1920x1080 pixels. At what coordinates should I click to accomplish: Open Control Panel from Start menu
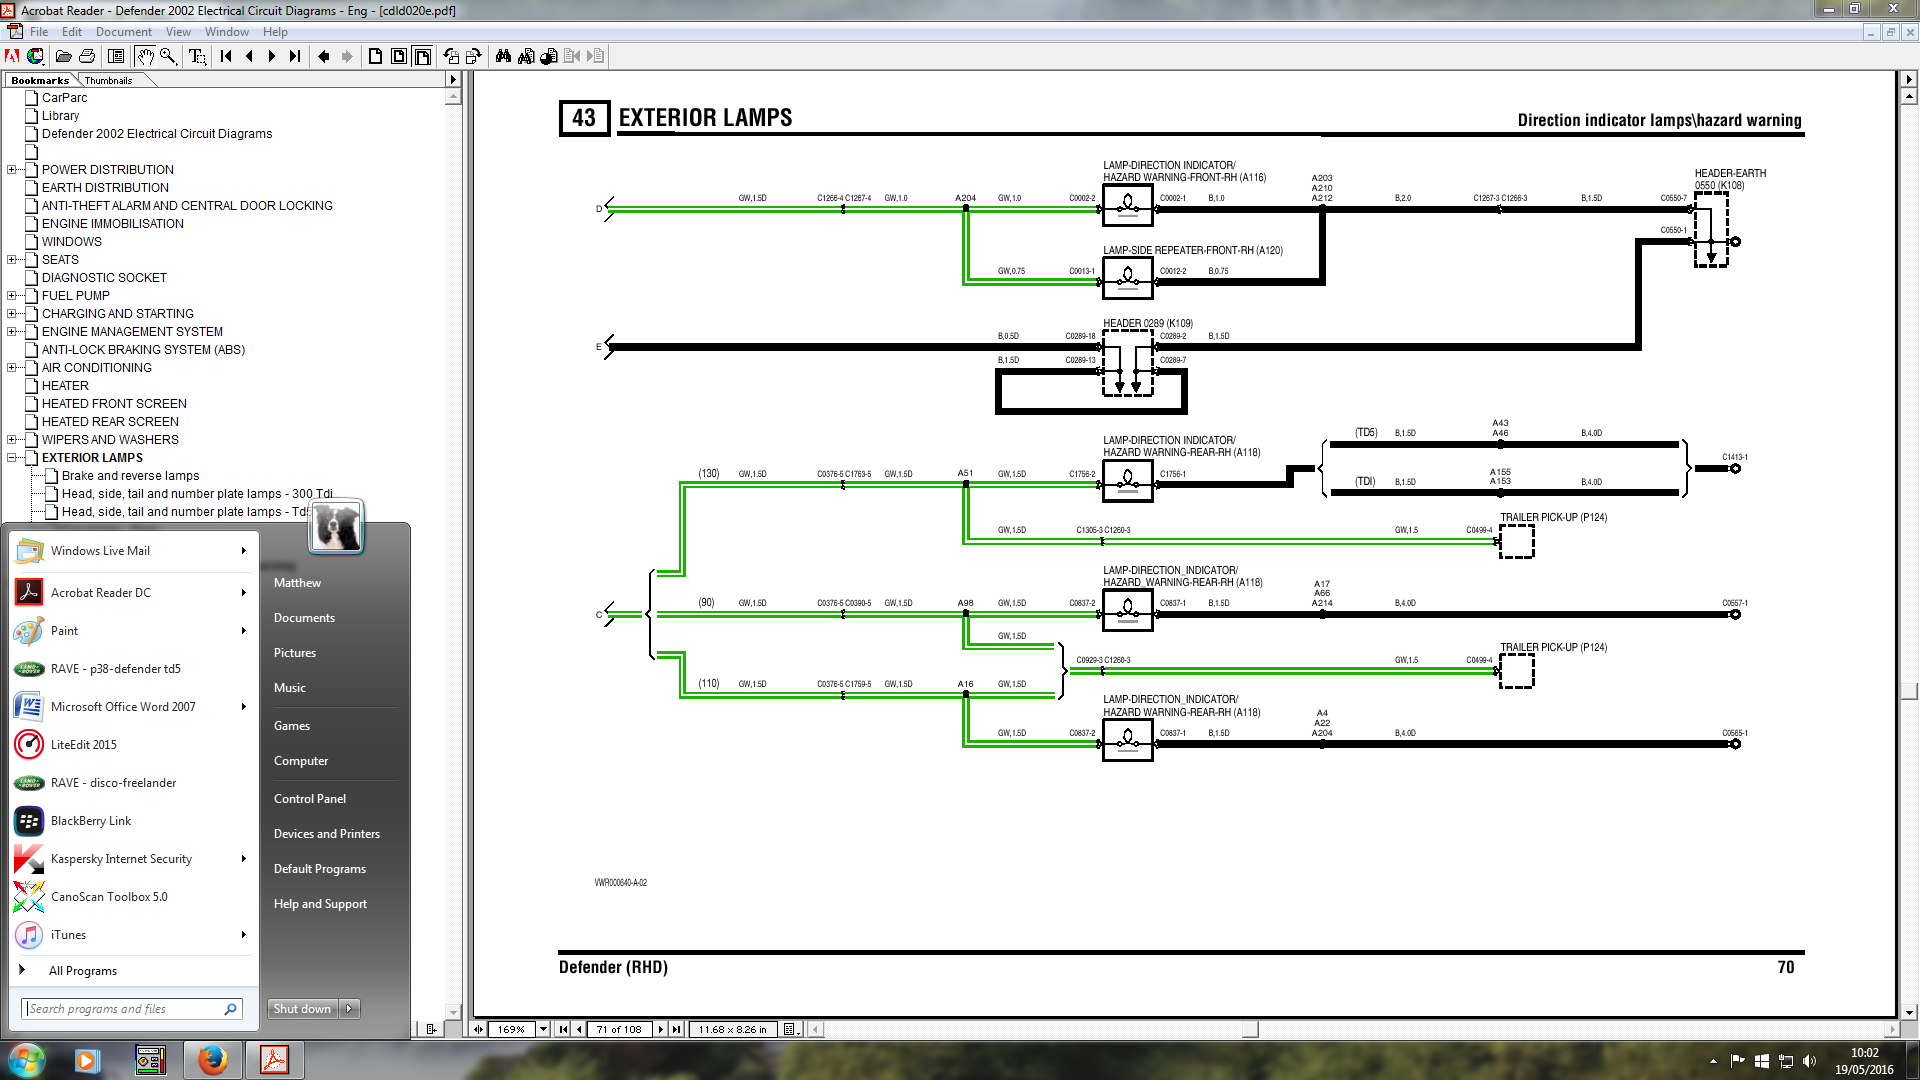point(310,799)
